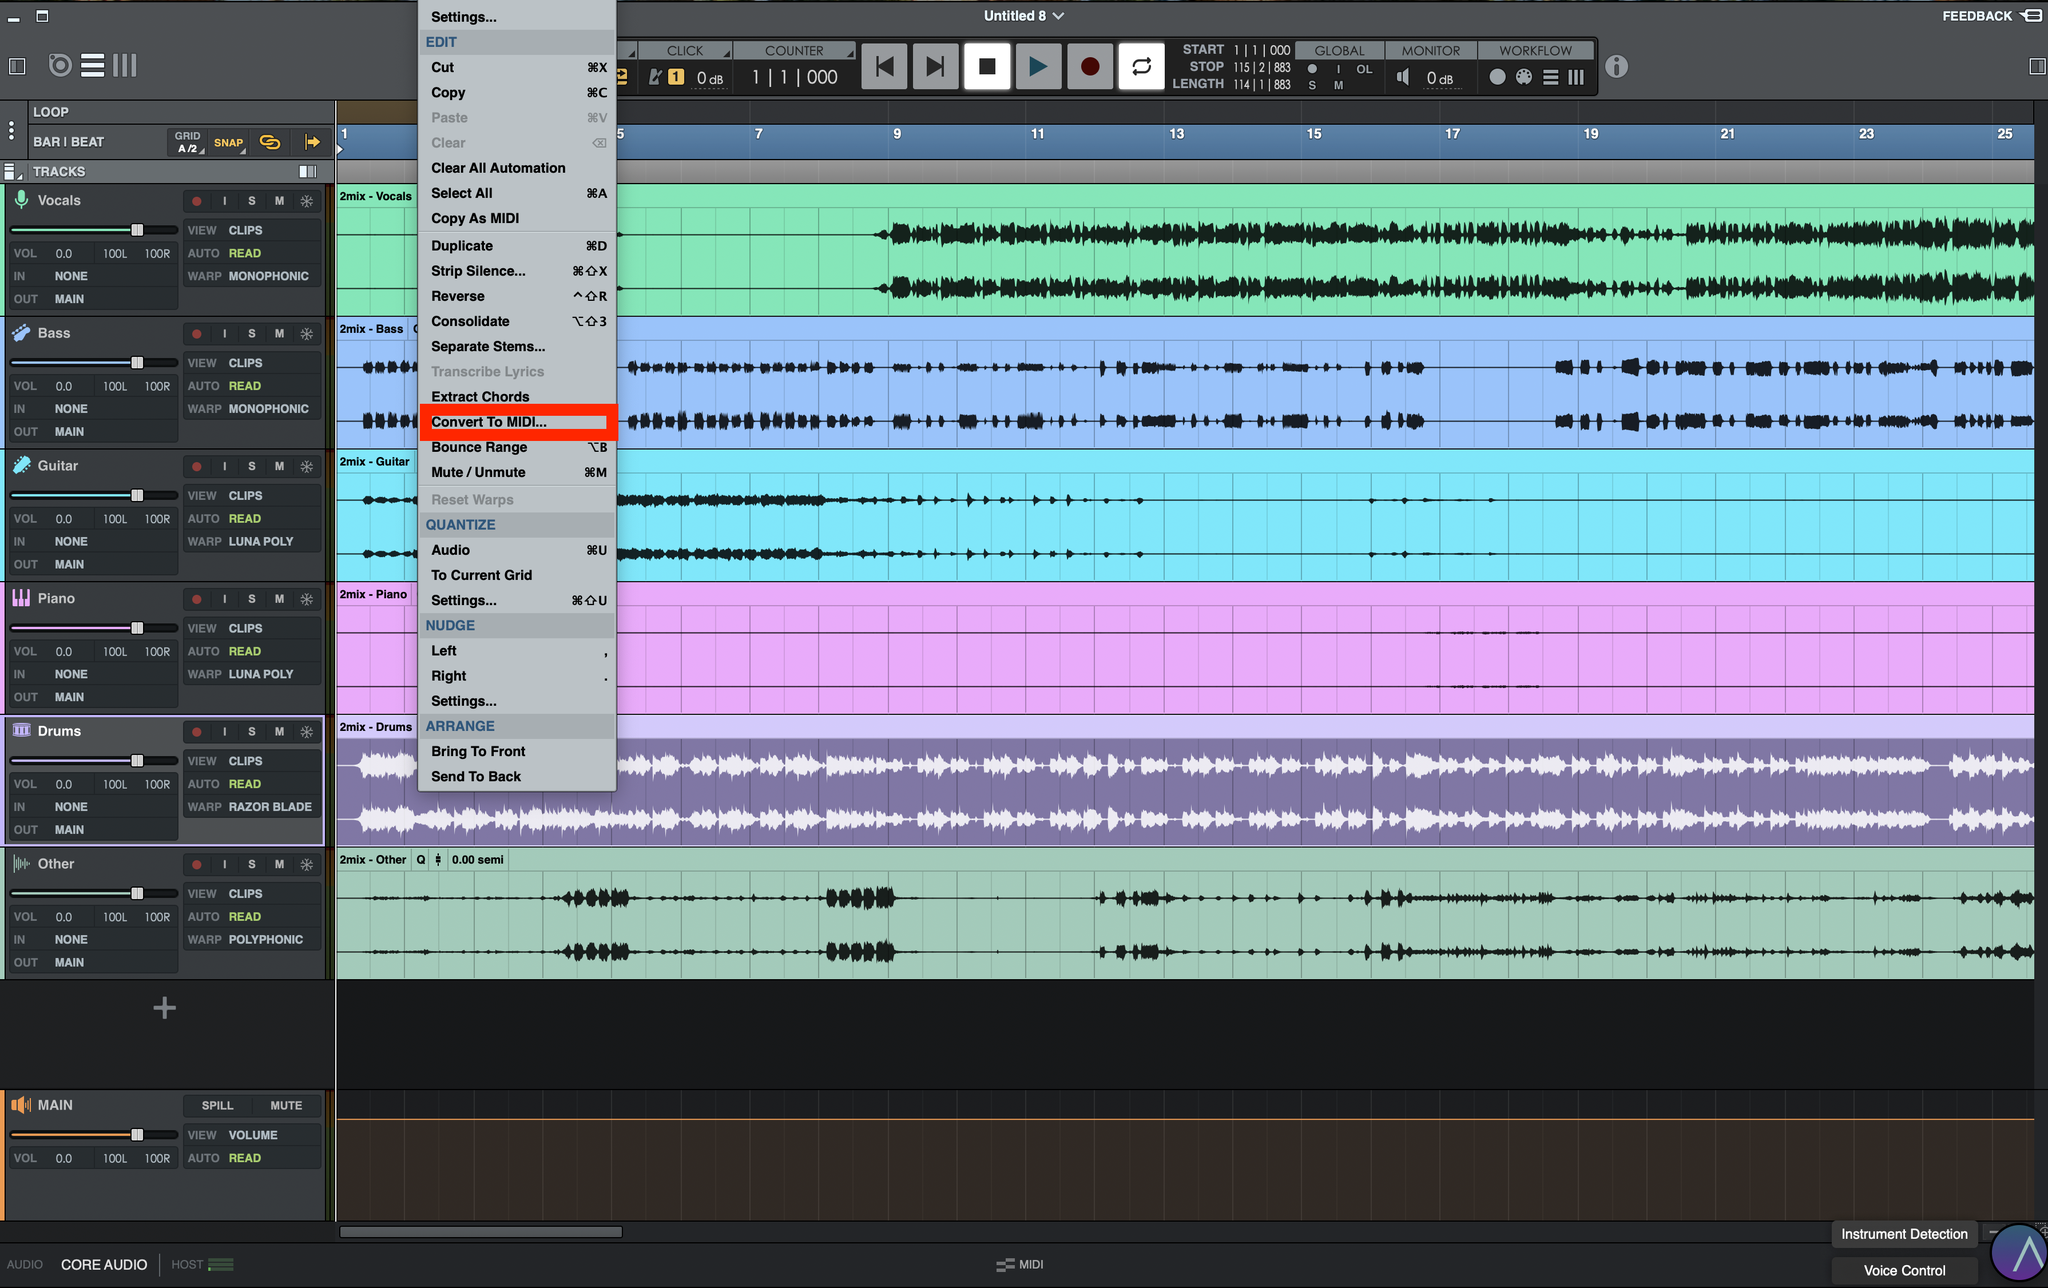Screen dimensions: 2048x1288
Task: Adjust the Bass track volume fader
Action: click(137, 362)
